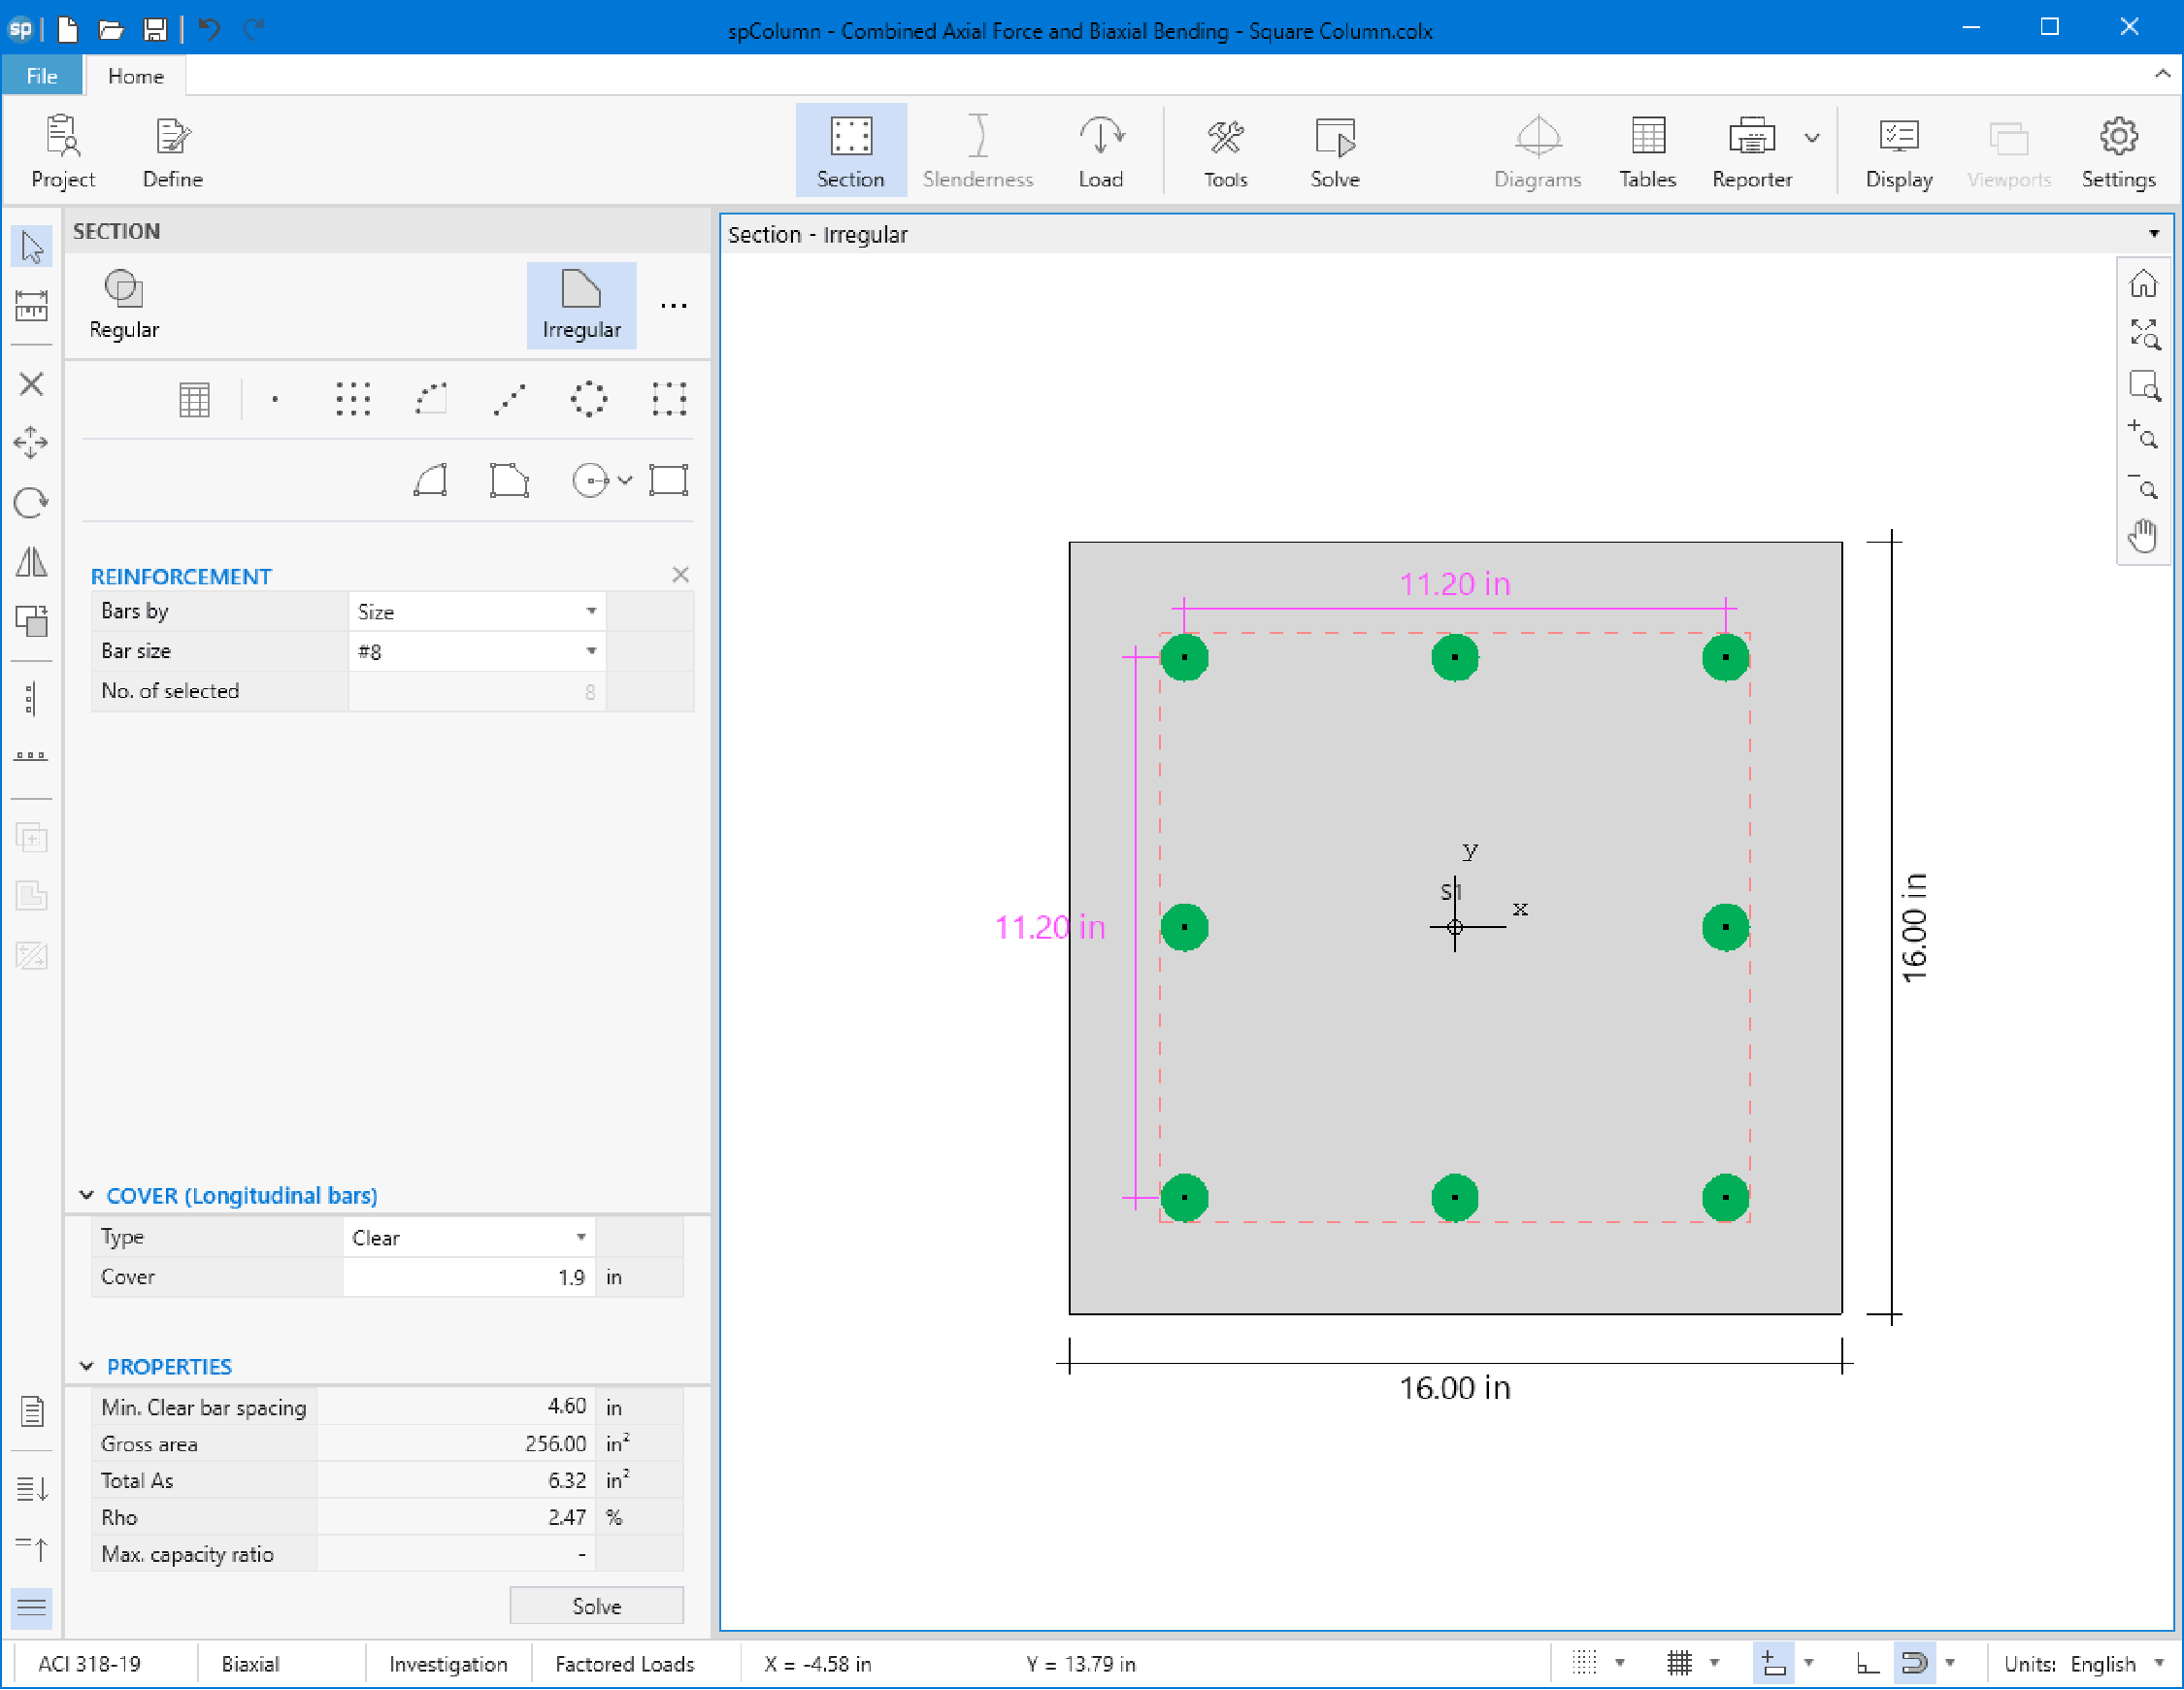Select the polygon shape drawing tool
This screenshot has width=2184, height=1690.
coord(509,481)
